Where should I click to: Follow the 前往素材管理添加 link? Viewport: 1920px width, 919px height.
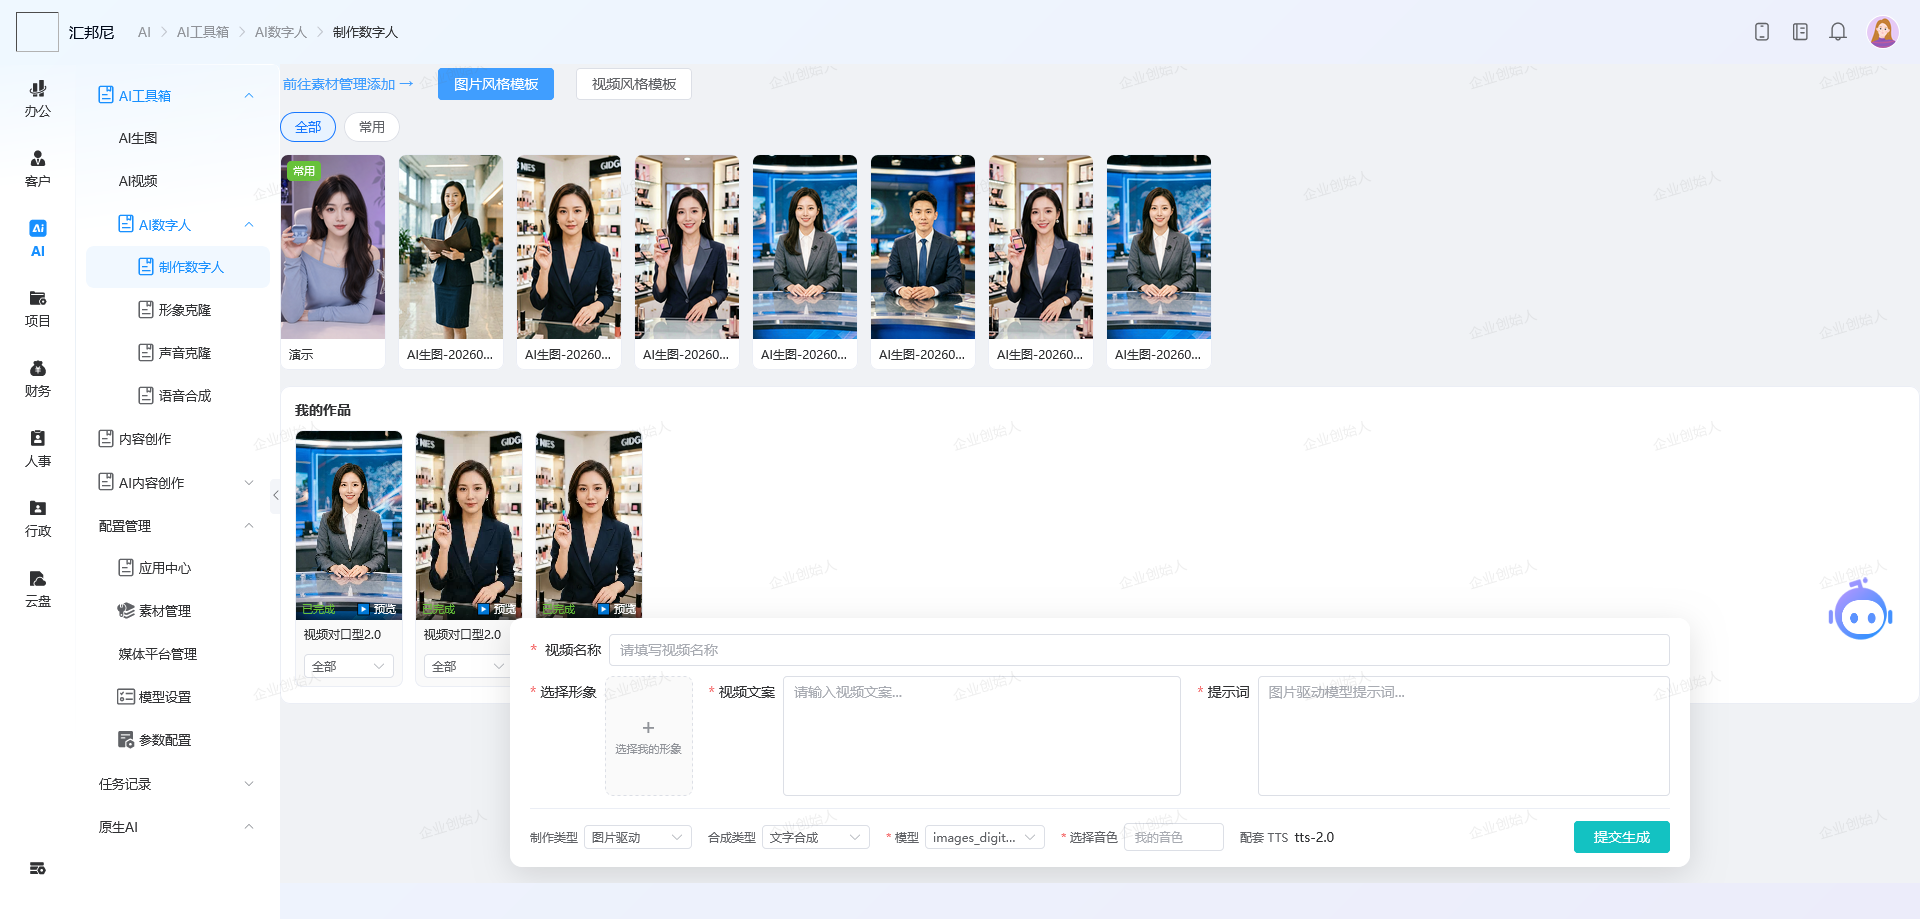click(x=348, y=84)
